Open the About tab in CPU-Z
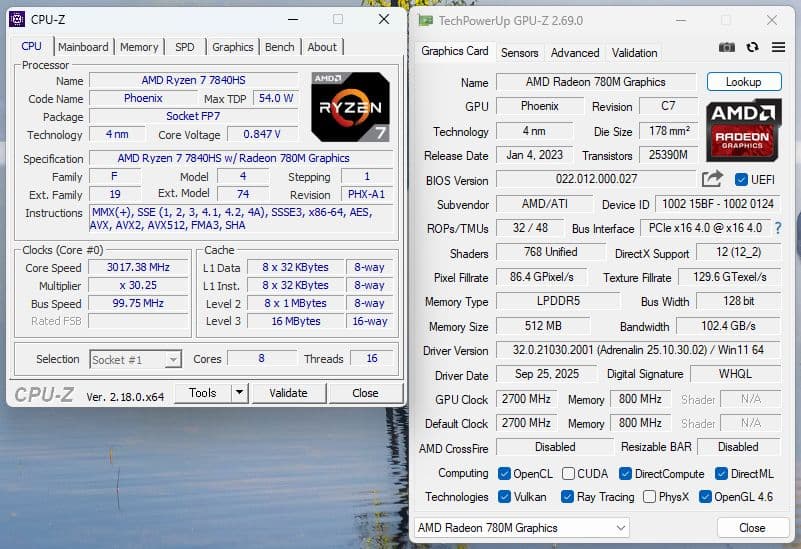 click(322, 47)
